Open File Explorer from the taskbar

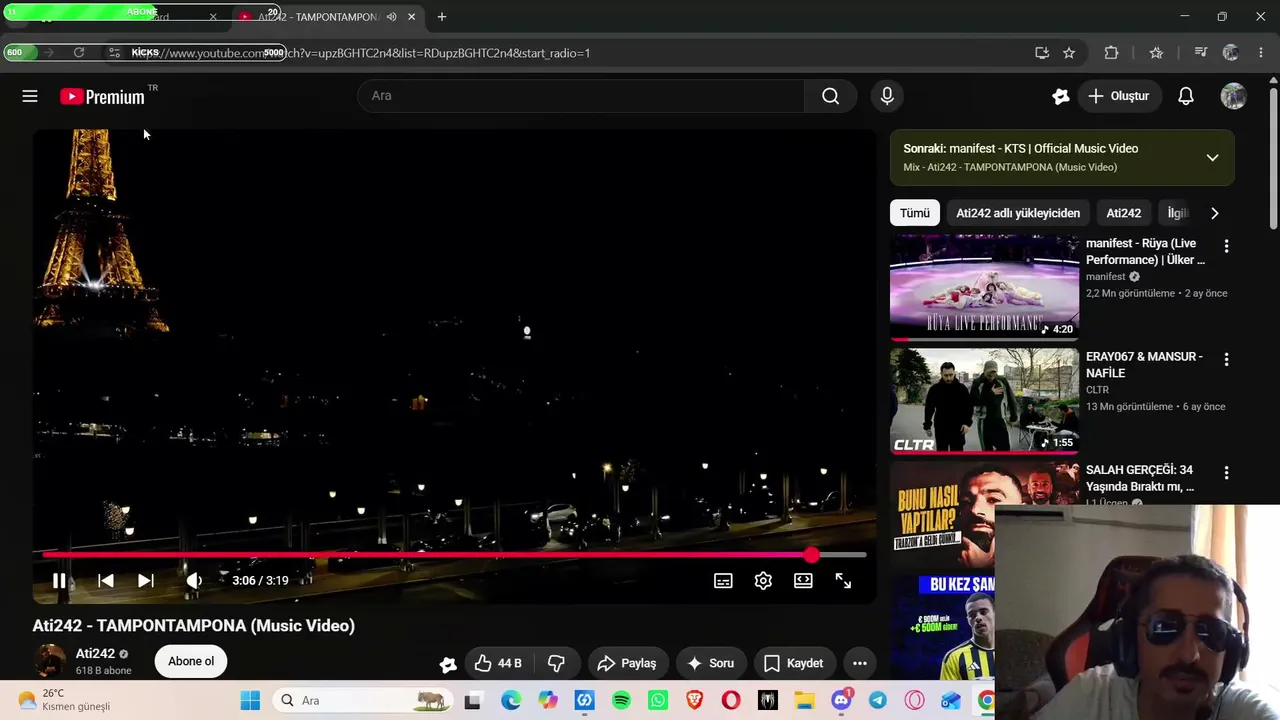pos(804,700)
